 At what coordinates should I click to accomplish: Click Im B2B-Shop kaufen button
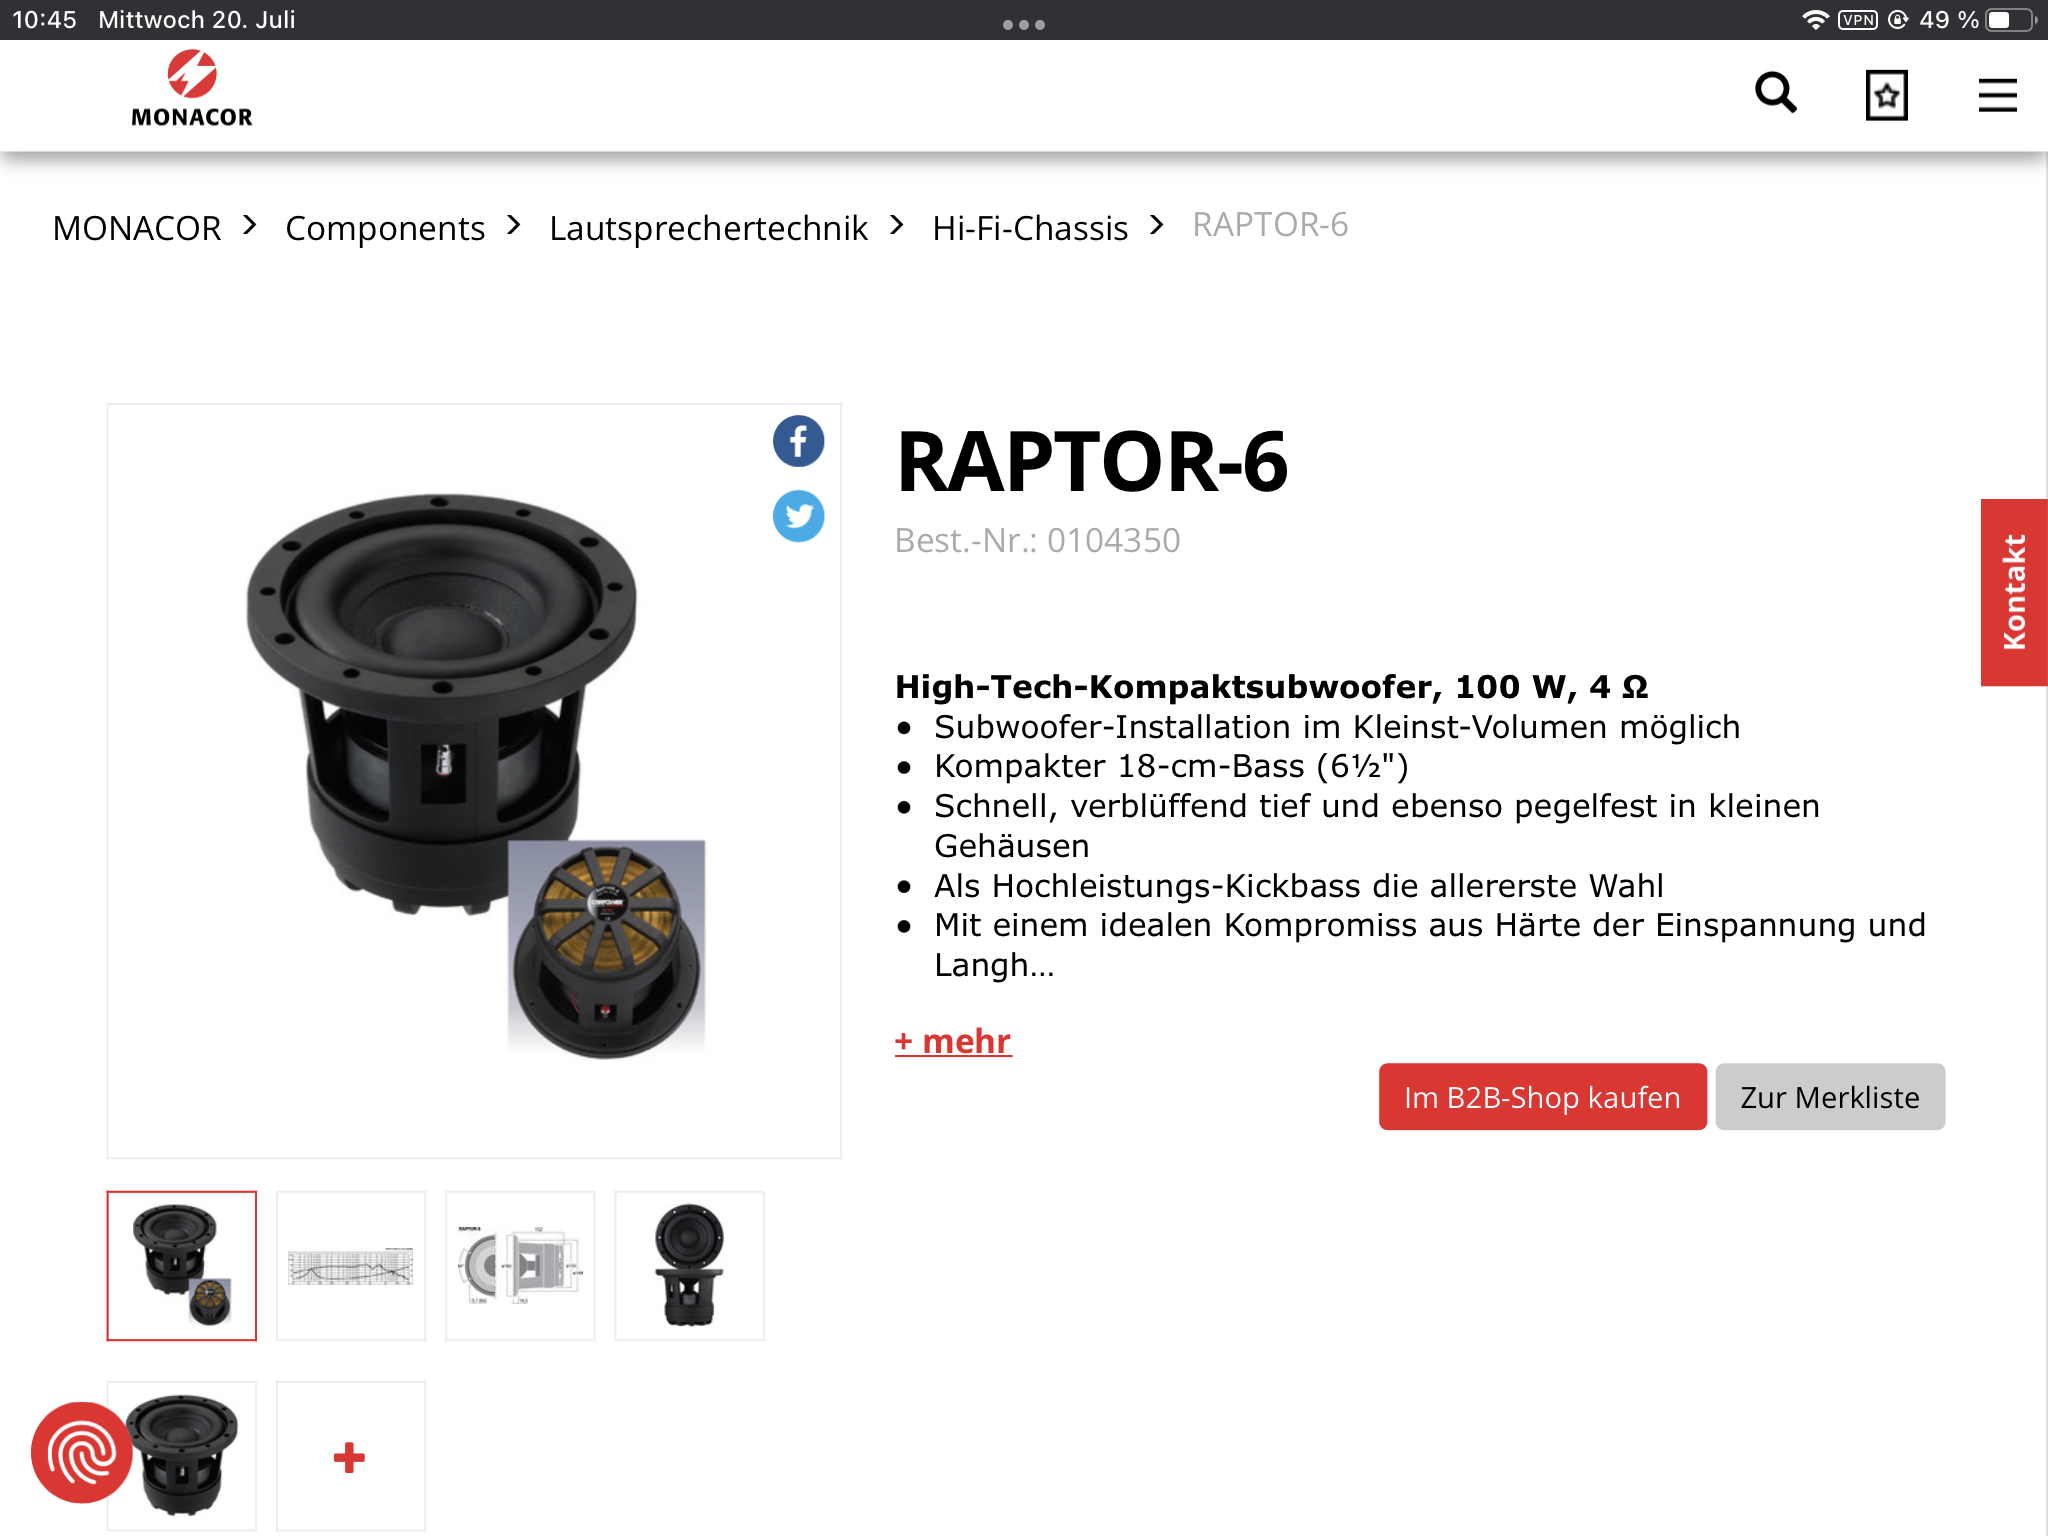pos(1542,1097)
